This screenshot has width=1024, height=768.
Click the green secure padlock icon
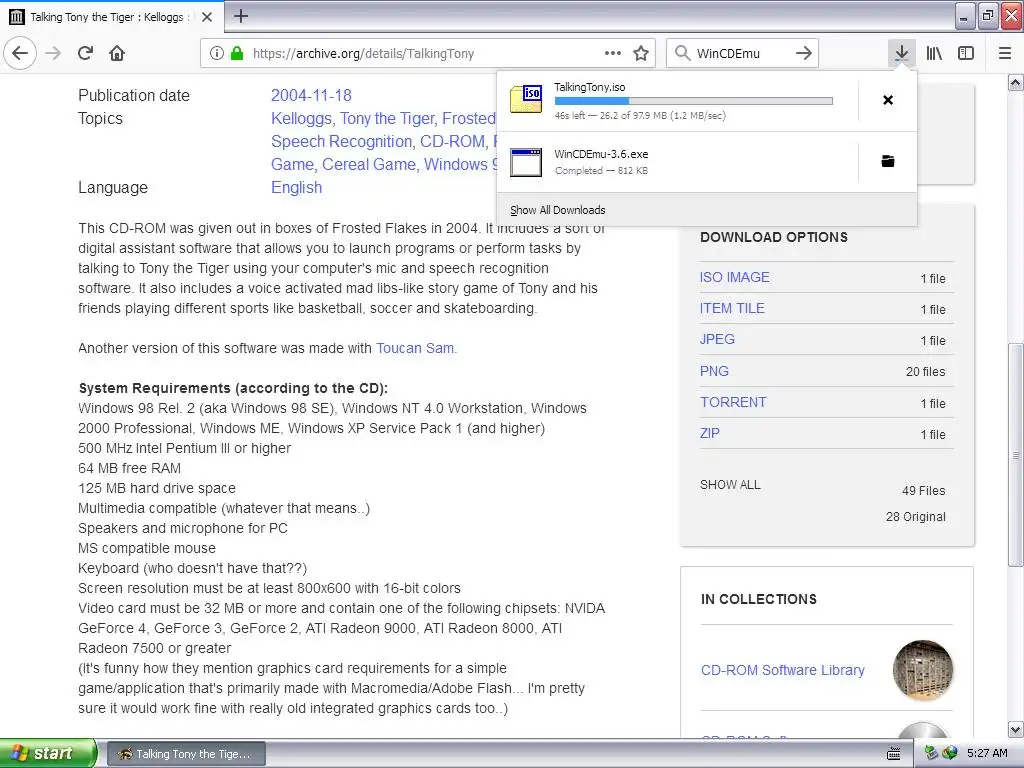pos(237,53)
